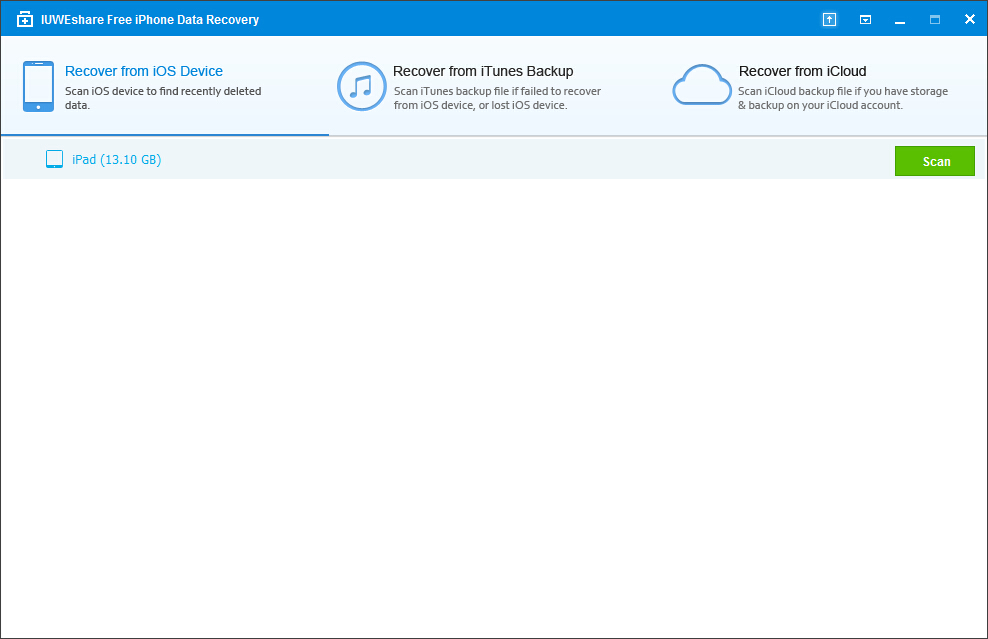988x639 pixels.
Task: Click the iOS device scan description text
Action: pos(163,98)
